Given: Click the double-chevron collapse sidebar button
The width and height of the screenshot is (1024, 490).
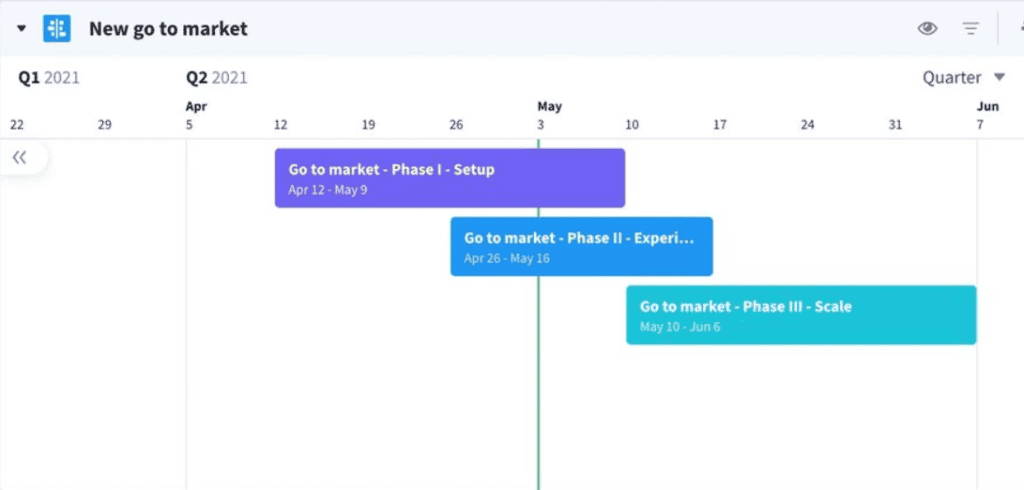Looking at the screenshot, I should point(20,157).
